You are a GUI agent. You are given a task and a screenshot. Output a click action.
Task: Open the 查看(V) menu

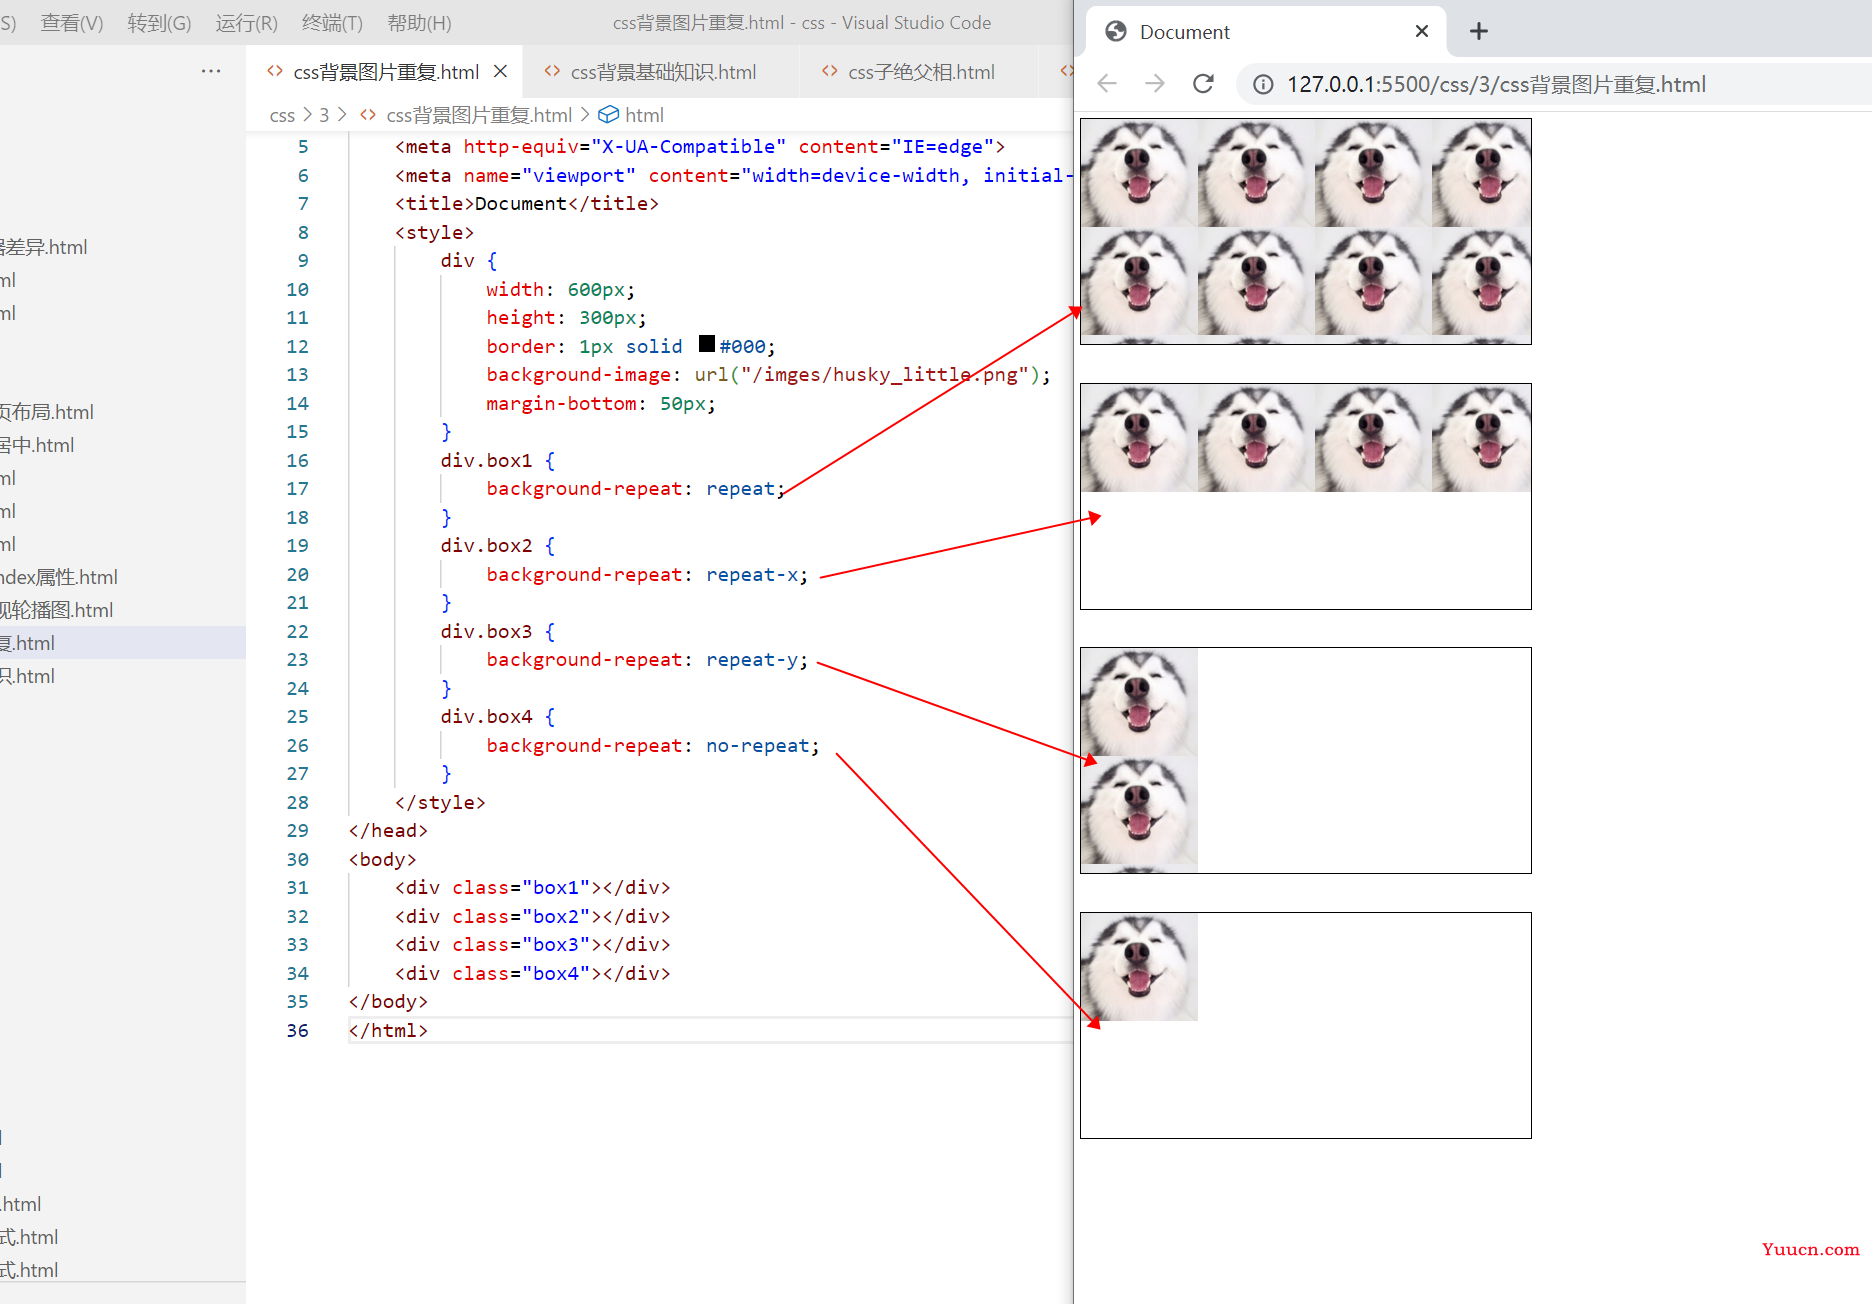[x=72, y=23]
